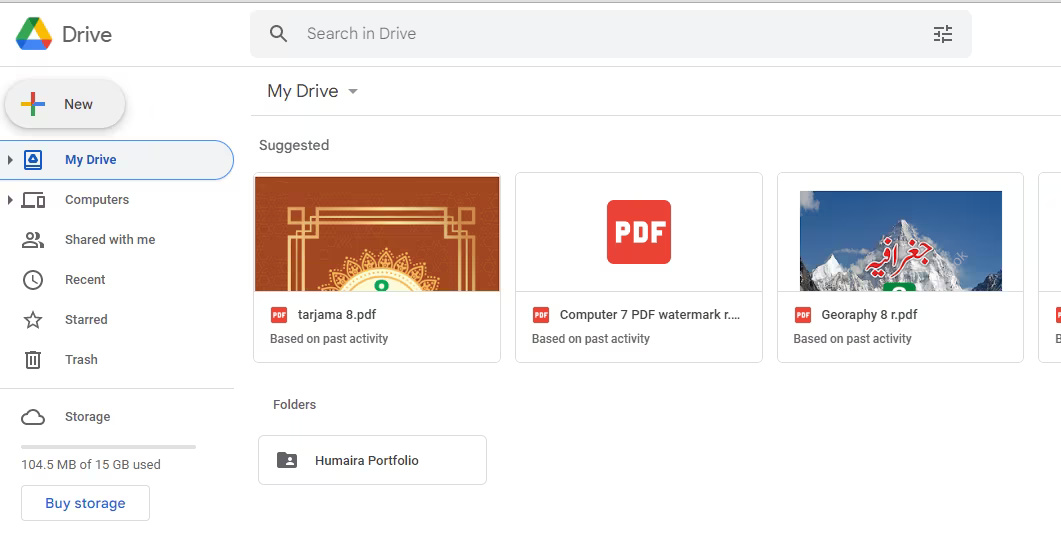
Task: Click the My Drive sidebar icon
Action: tap(33, 160)
